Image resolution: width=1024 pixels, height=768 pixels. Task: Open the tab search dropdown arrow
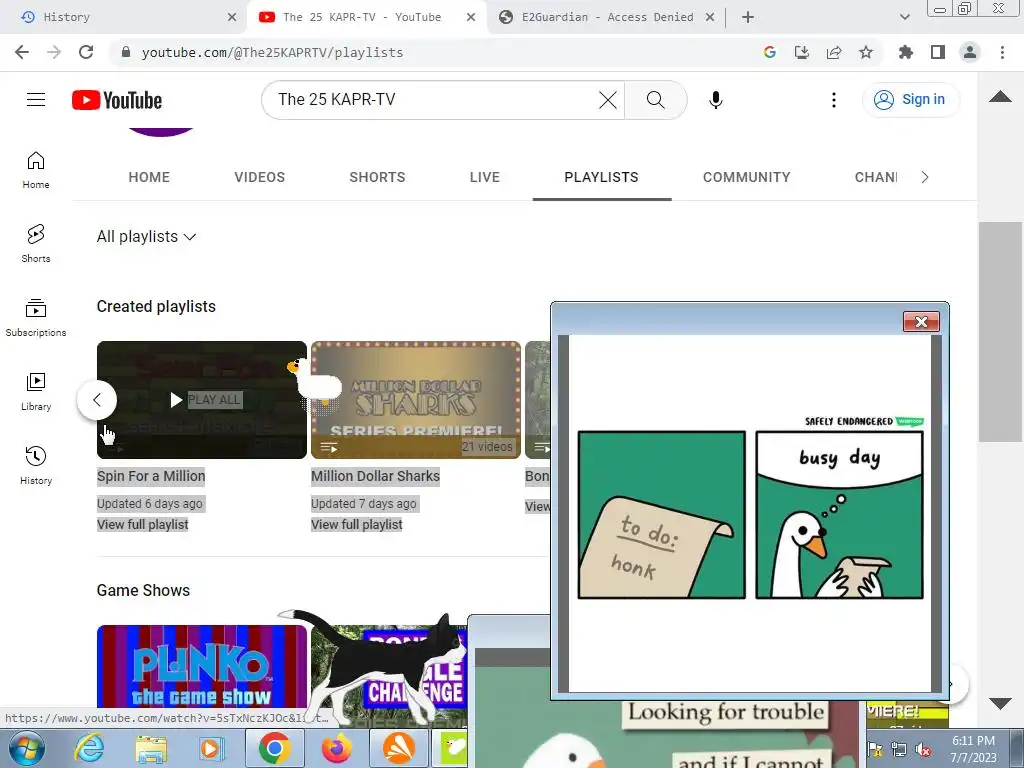pos(904,17)
